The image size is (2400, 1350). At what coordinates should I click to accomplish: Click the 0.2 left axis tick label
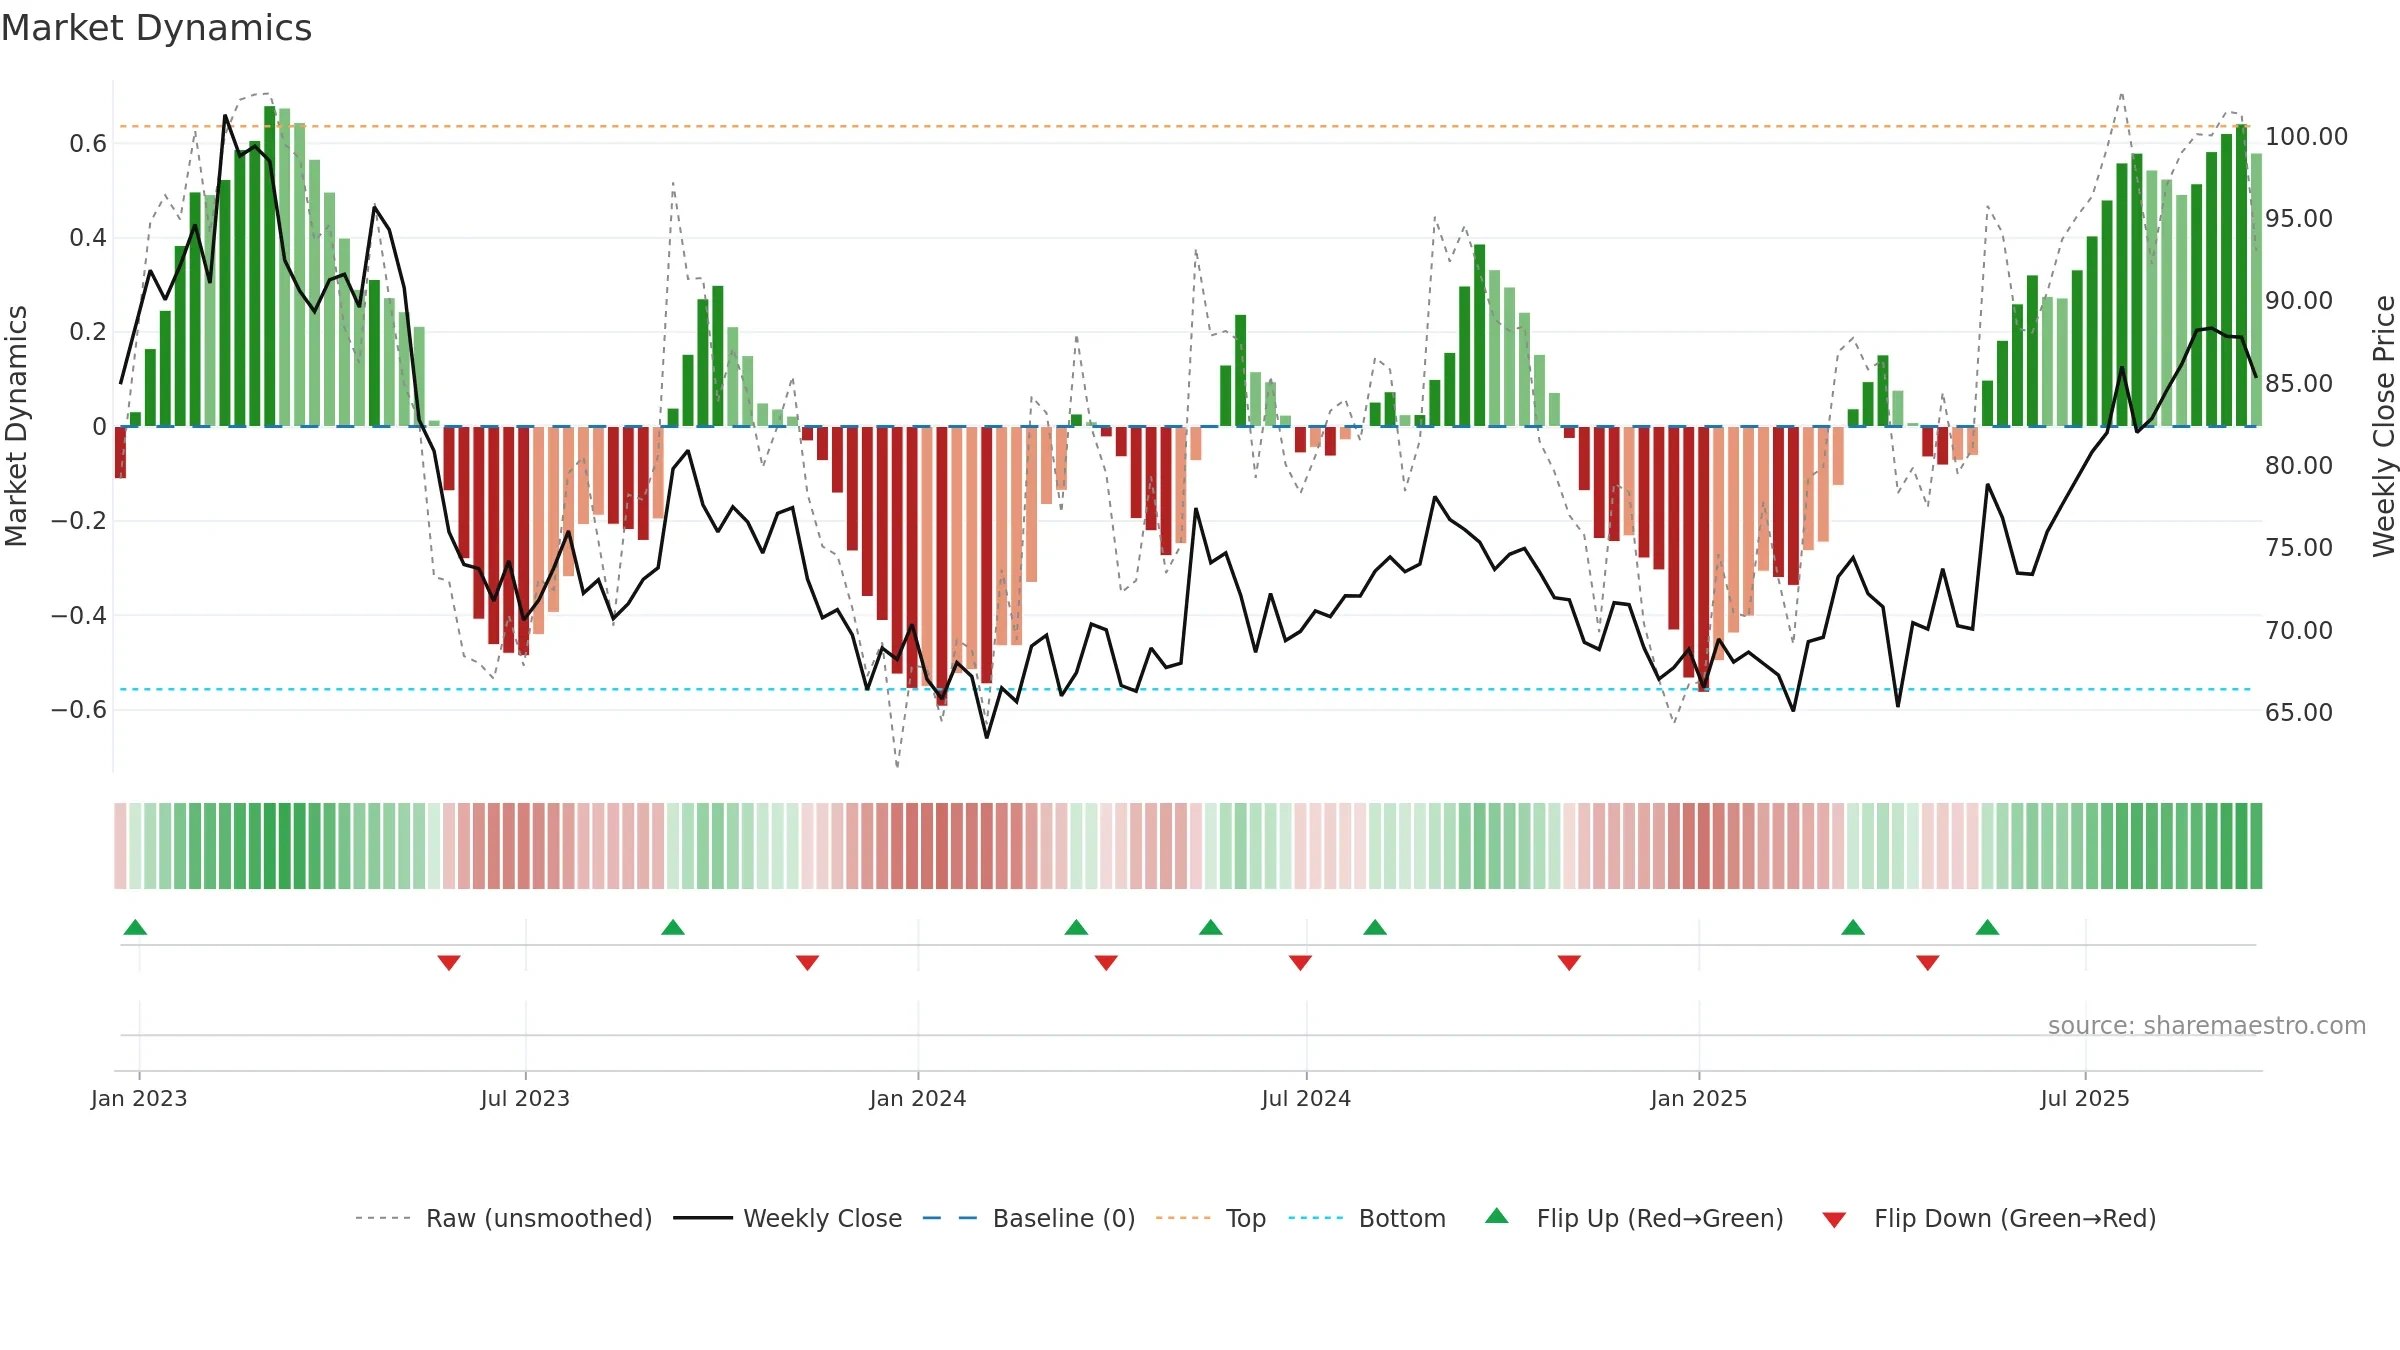(x=88, y=332)
